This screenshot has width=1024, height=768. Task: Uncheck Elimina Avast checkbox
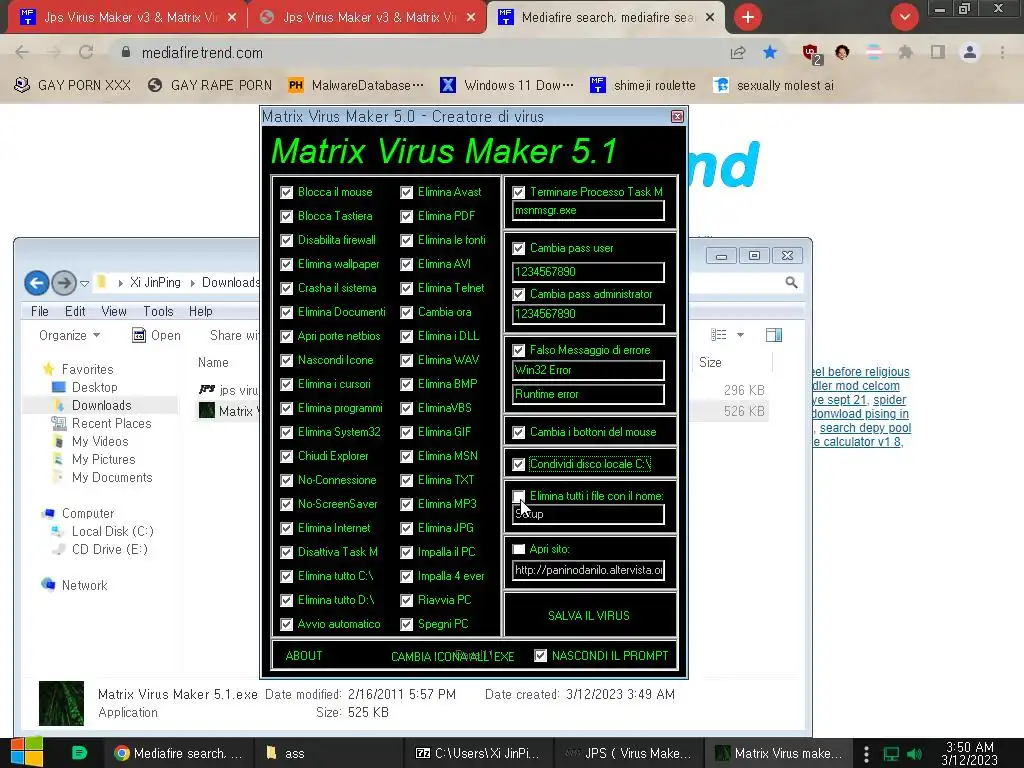pyautogui.click(x=406, y=192)
